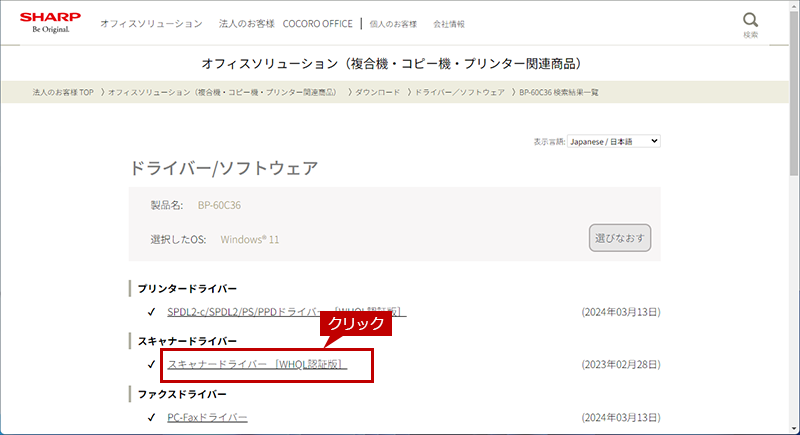Click the プリンタードライバー section heading
This screenshot has height=435, width=800.
tap(187, 289)
